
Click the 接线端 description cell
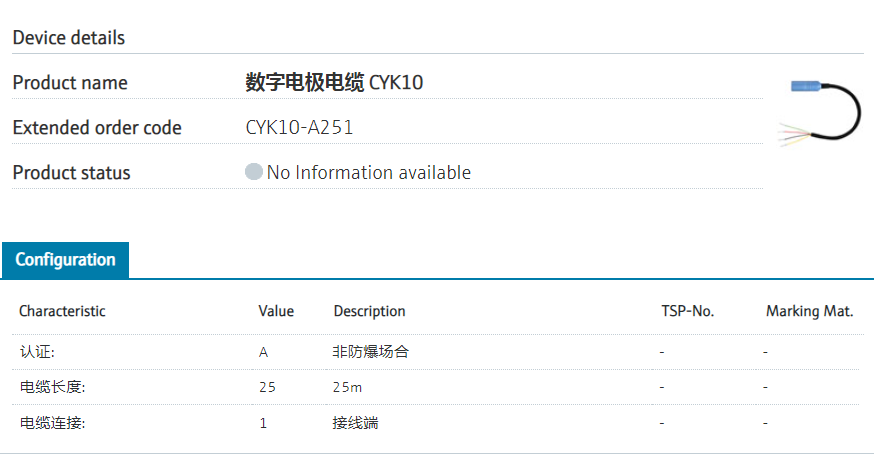coord(356,423)
